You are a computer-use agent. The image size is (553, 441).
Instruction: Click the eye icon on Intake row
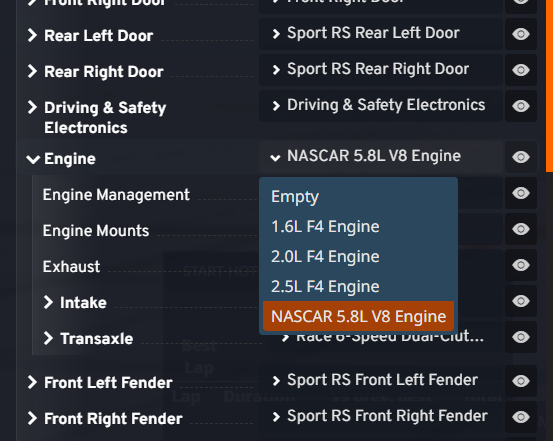pos(521,301)
